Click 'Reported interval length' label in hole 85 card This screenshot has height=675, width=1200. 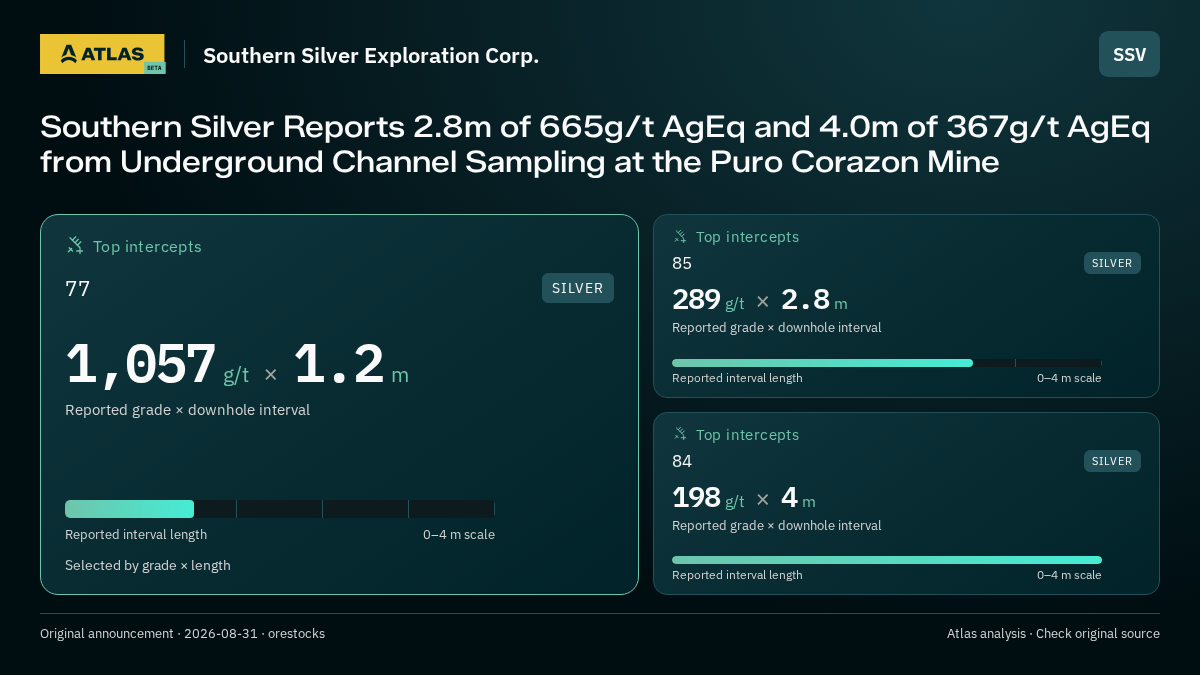tap(737, 378)
